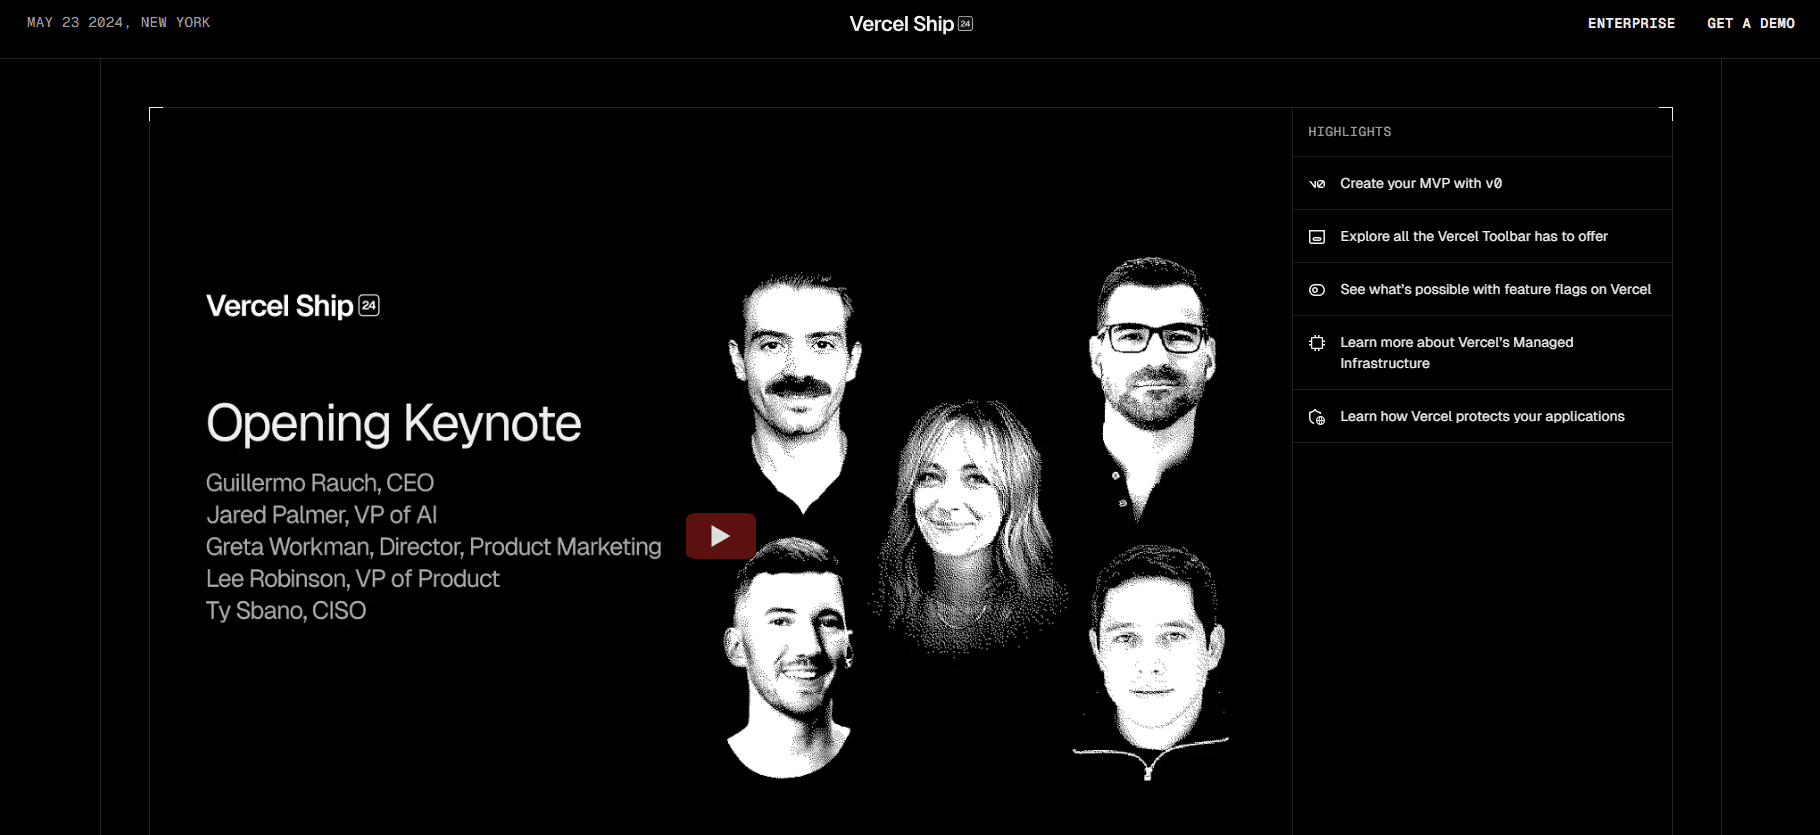This screenshot has height=835, width=1820.
Task: Open Learn how Vercel protects your applications
Action: point(1482,416)
